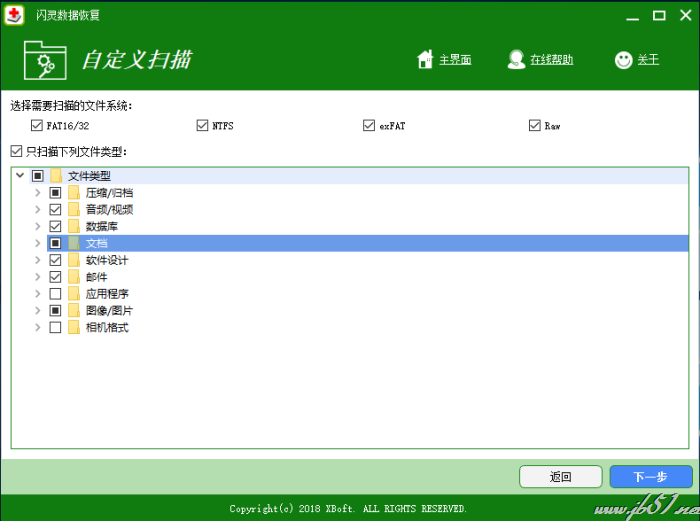Click the 下一步 button
This screenshot has width=700, height=521.
(x=650, y=477)
